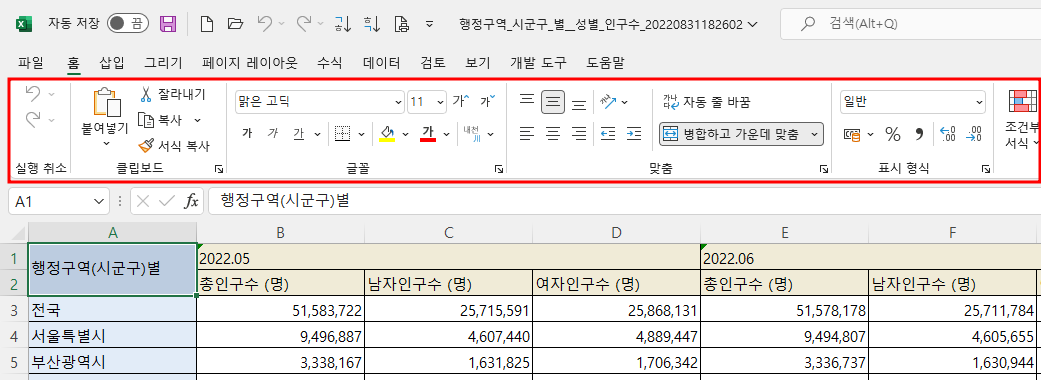Click 잘라내기 cut button
This screenshot has height=380, width=1041.
(173, 94)
